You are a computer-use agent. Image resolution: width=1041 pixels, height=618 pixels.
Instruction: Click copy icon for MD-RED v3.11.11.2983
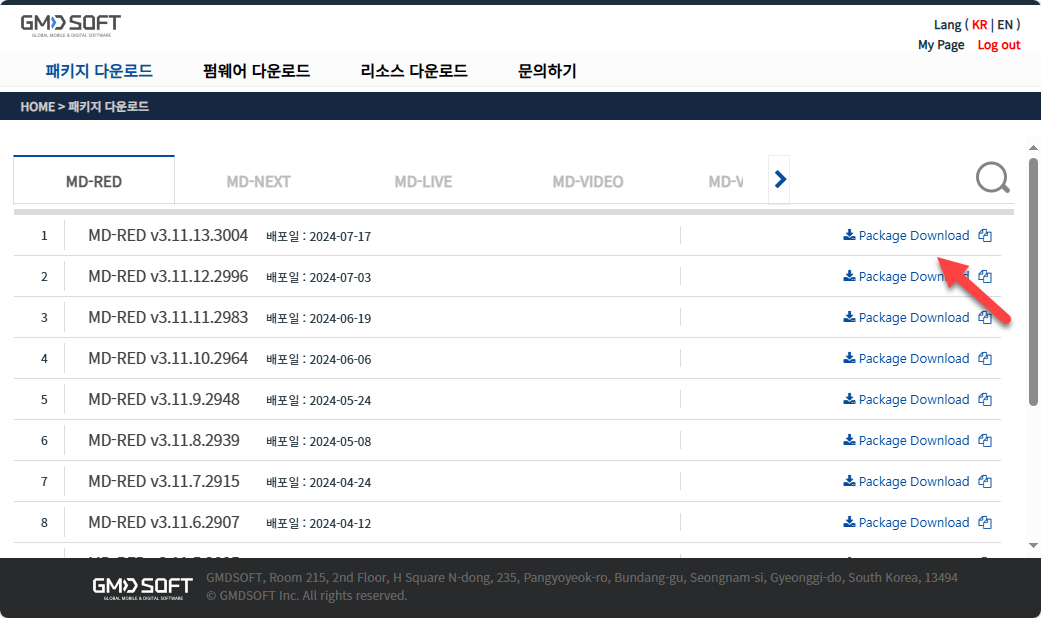click(x=985, y=318)
